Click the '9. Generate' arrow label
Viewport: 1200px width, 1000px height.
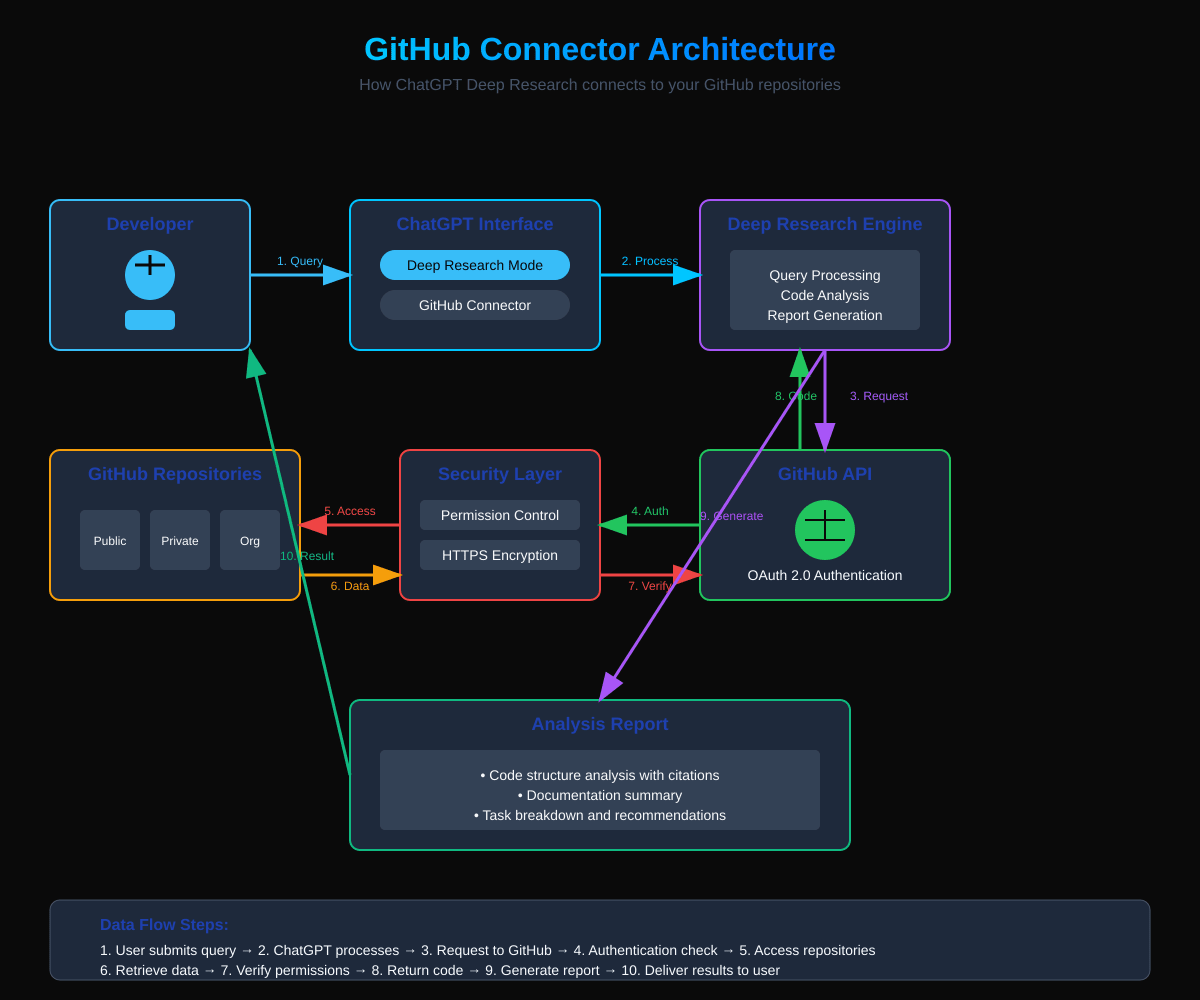coord(731,516)
